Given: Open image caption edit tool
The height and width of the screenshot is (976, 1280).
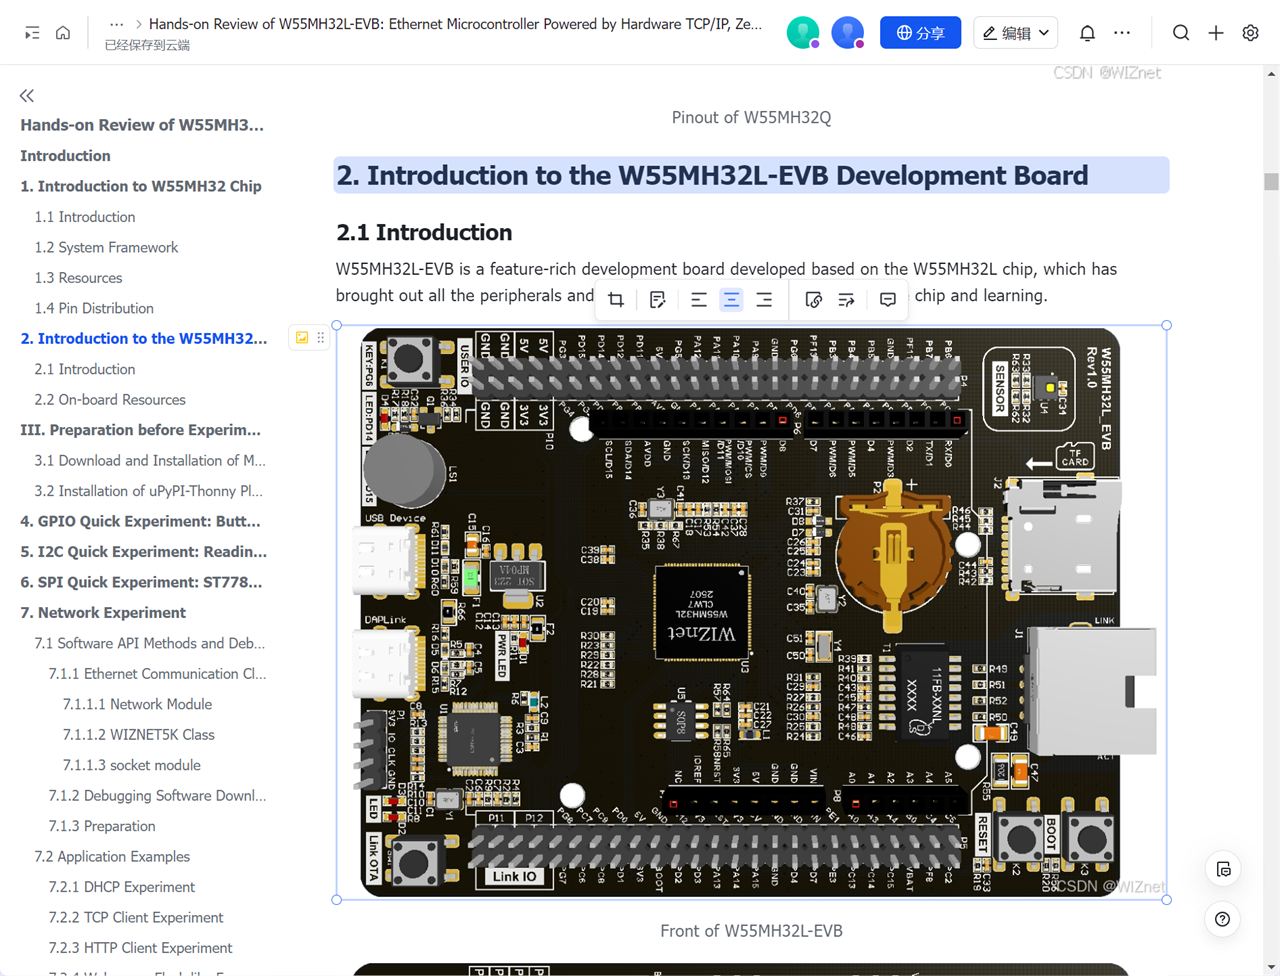Looking at the screenshot, I should pos(657,300).
